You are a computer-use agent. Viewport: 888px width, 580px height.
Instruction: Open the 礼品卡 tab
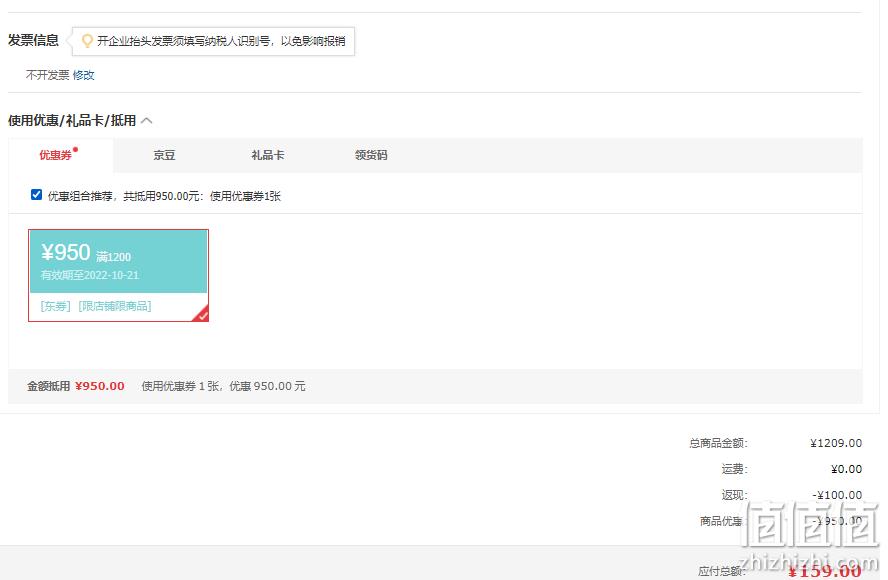pyautogui.click(x=268, y=155)
